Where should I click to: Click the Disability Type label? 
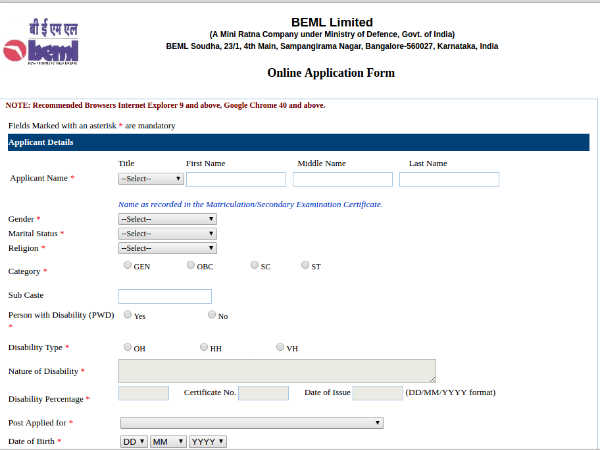point(35,347)
